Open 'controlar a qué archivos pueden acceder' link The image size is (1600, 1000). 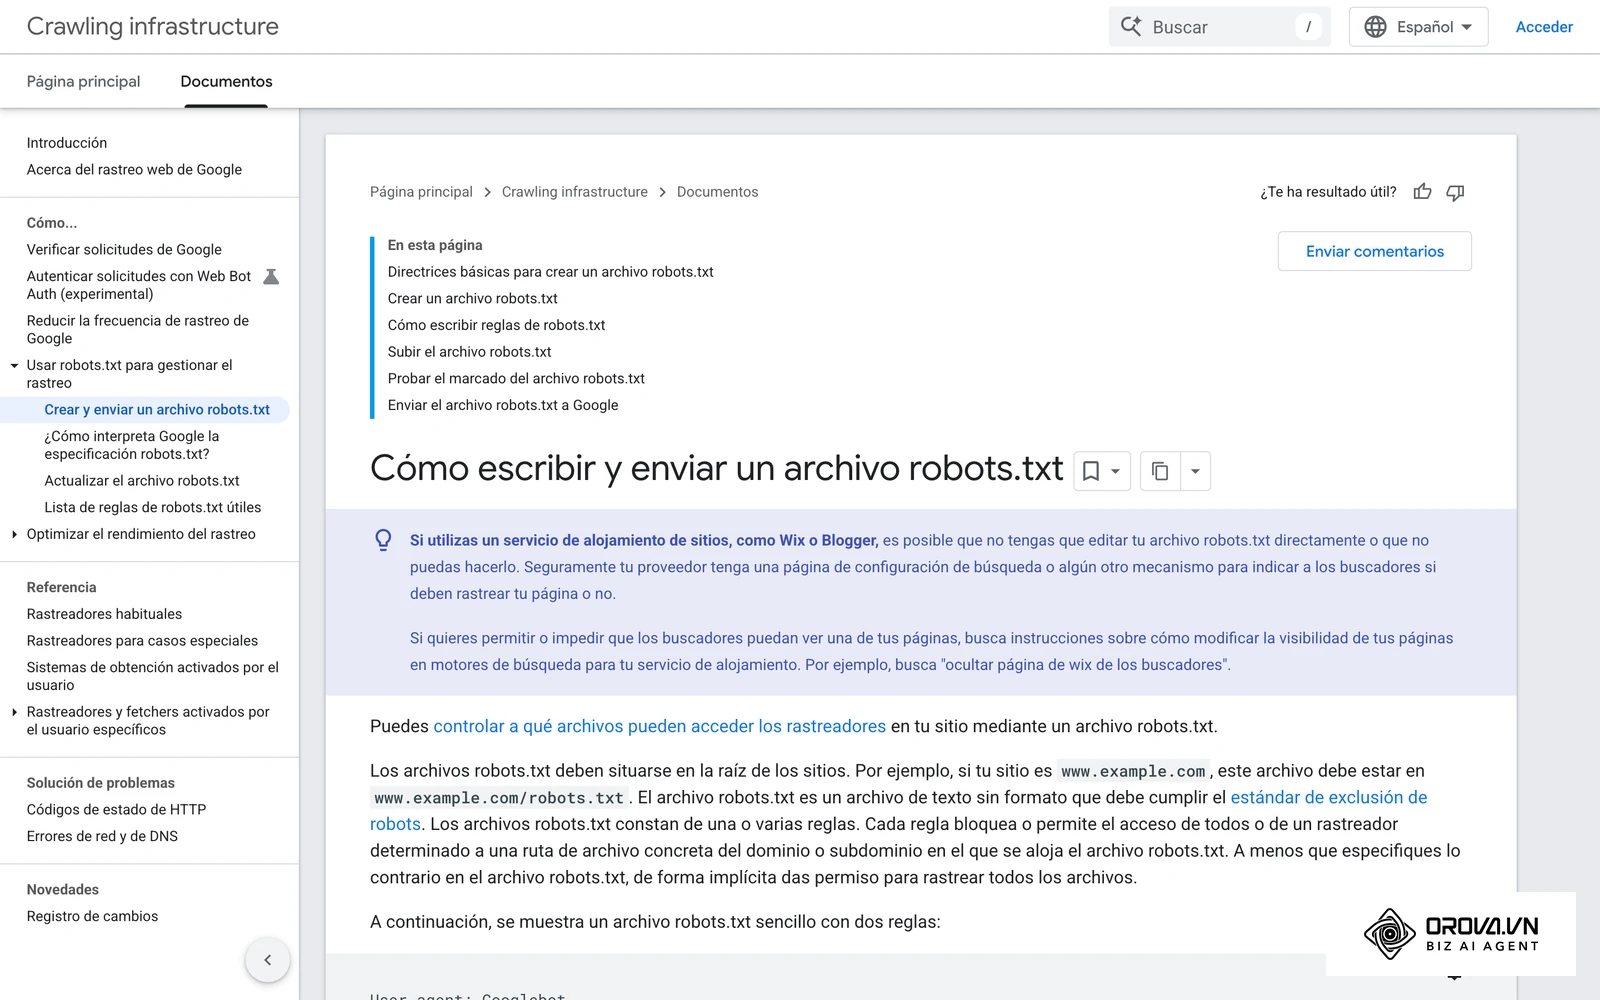(659, 726)
